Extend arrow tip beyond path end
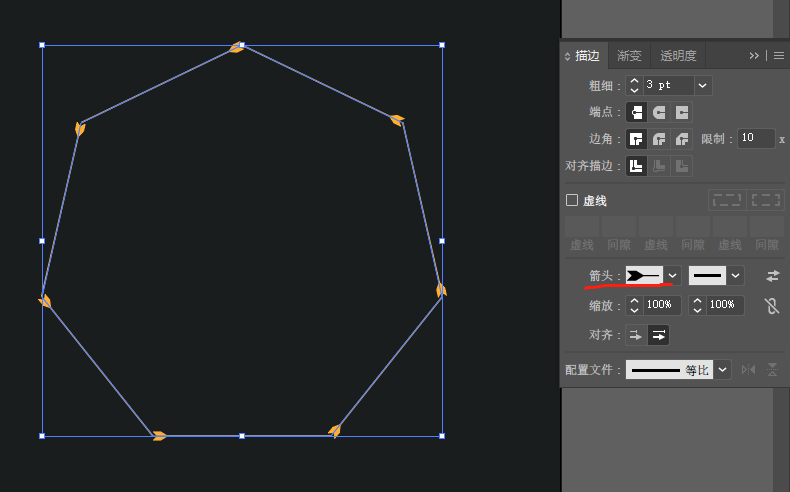Screen dimensions: 790x492 636,335
